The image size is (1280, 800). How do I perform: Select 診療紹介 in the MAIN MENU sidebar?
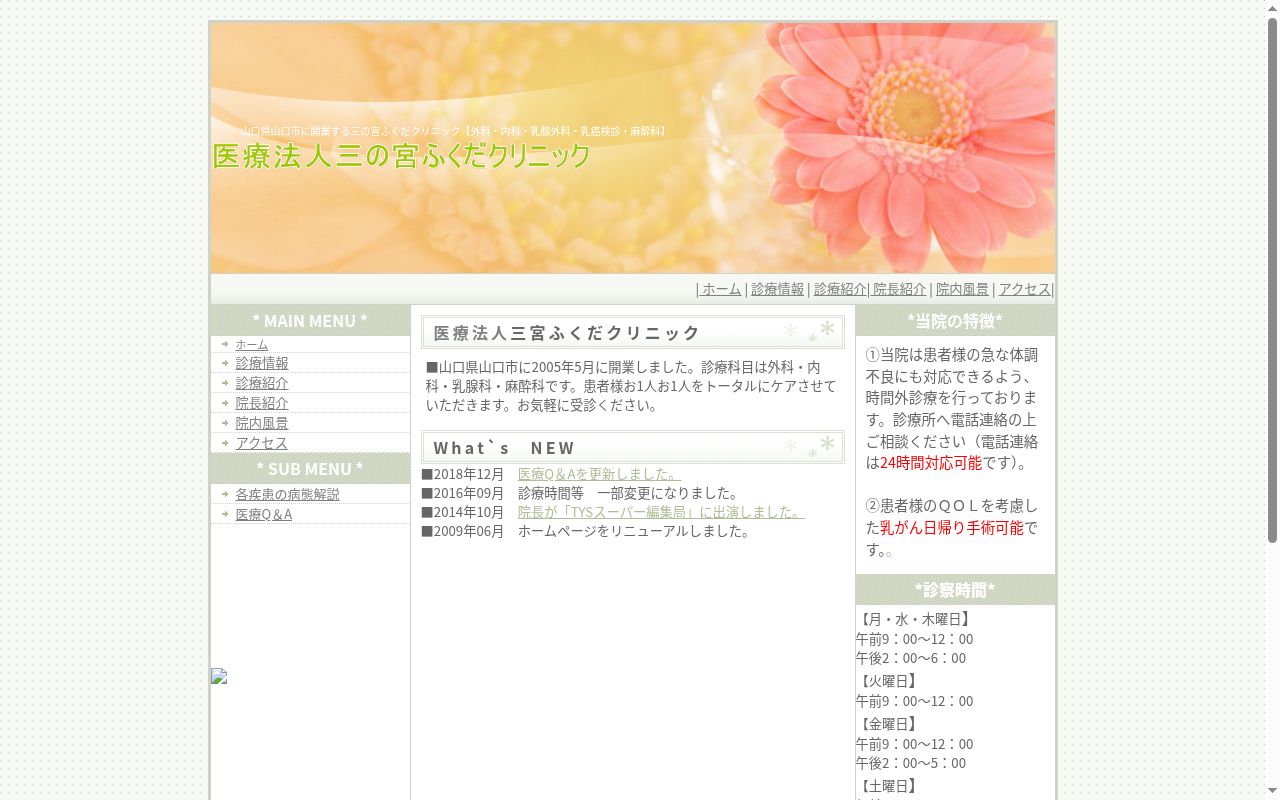262,383
